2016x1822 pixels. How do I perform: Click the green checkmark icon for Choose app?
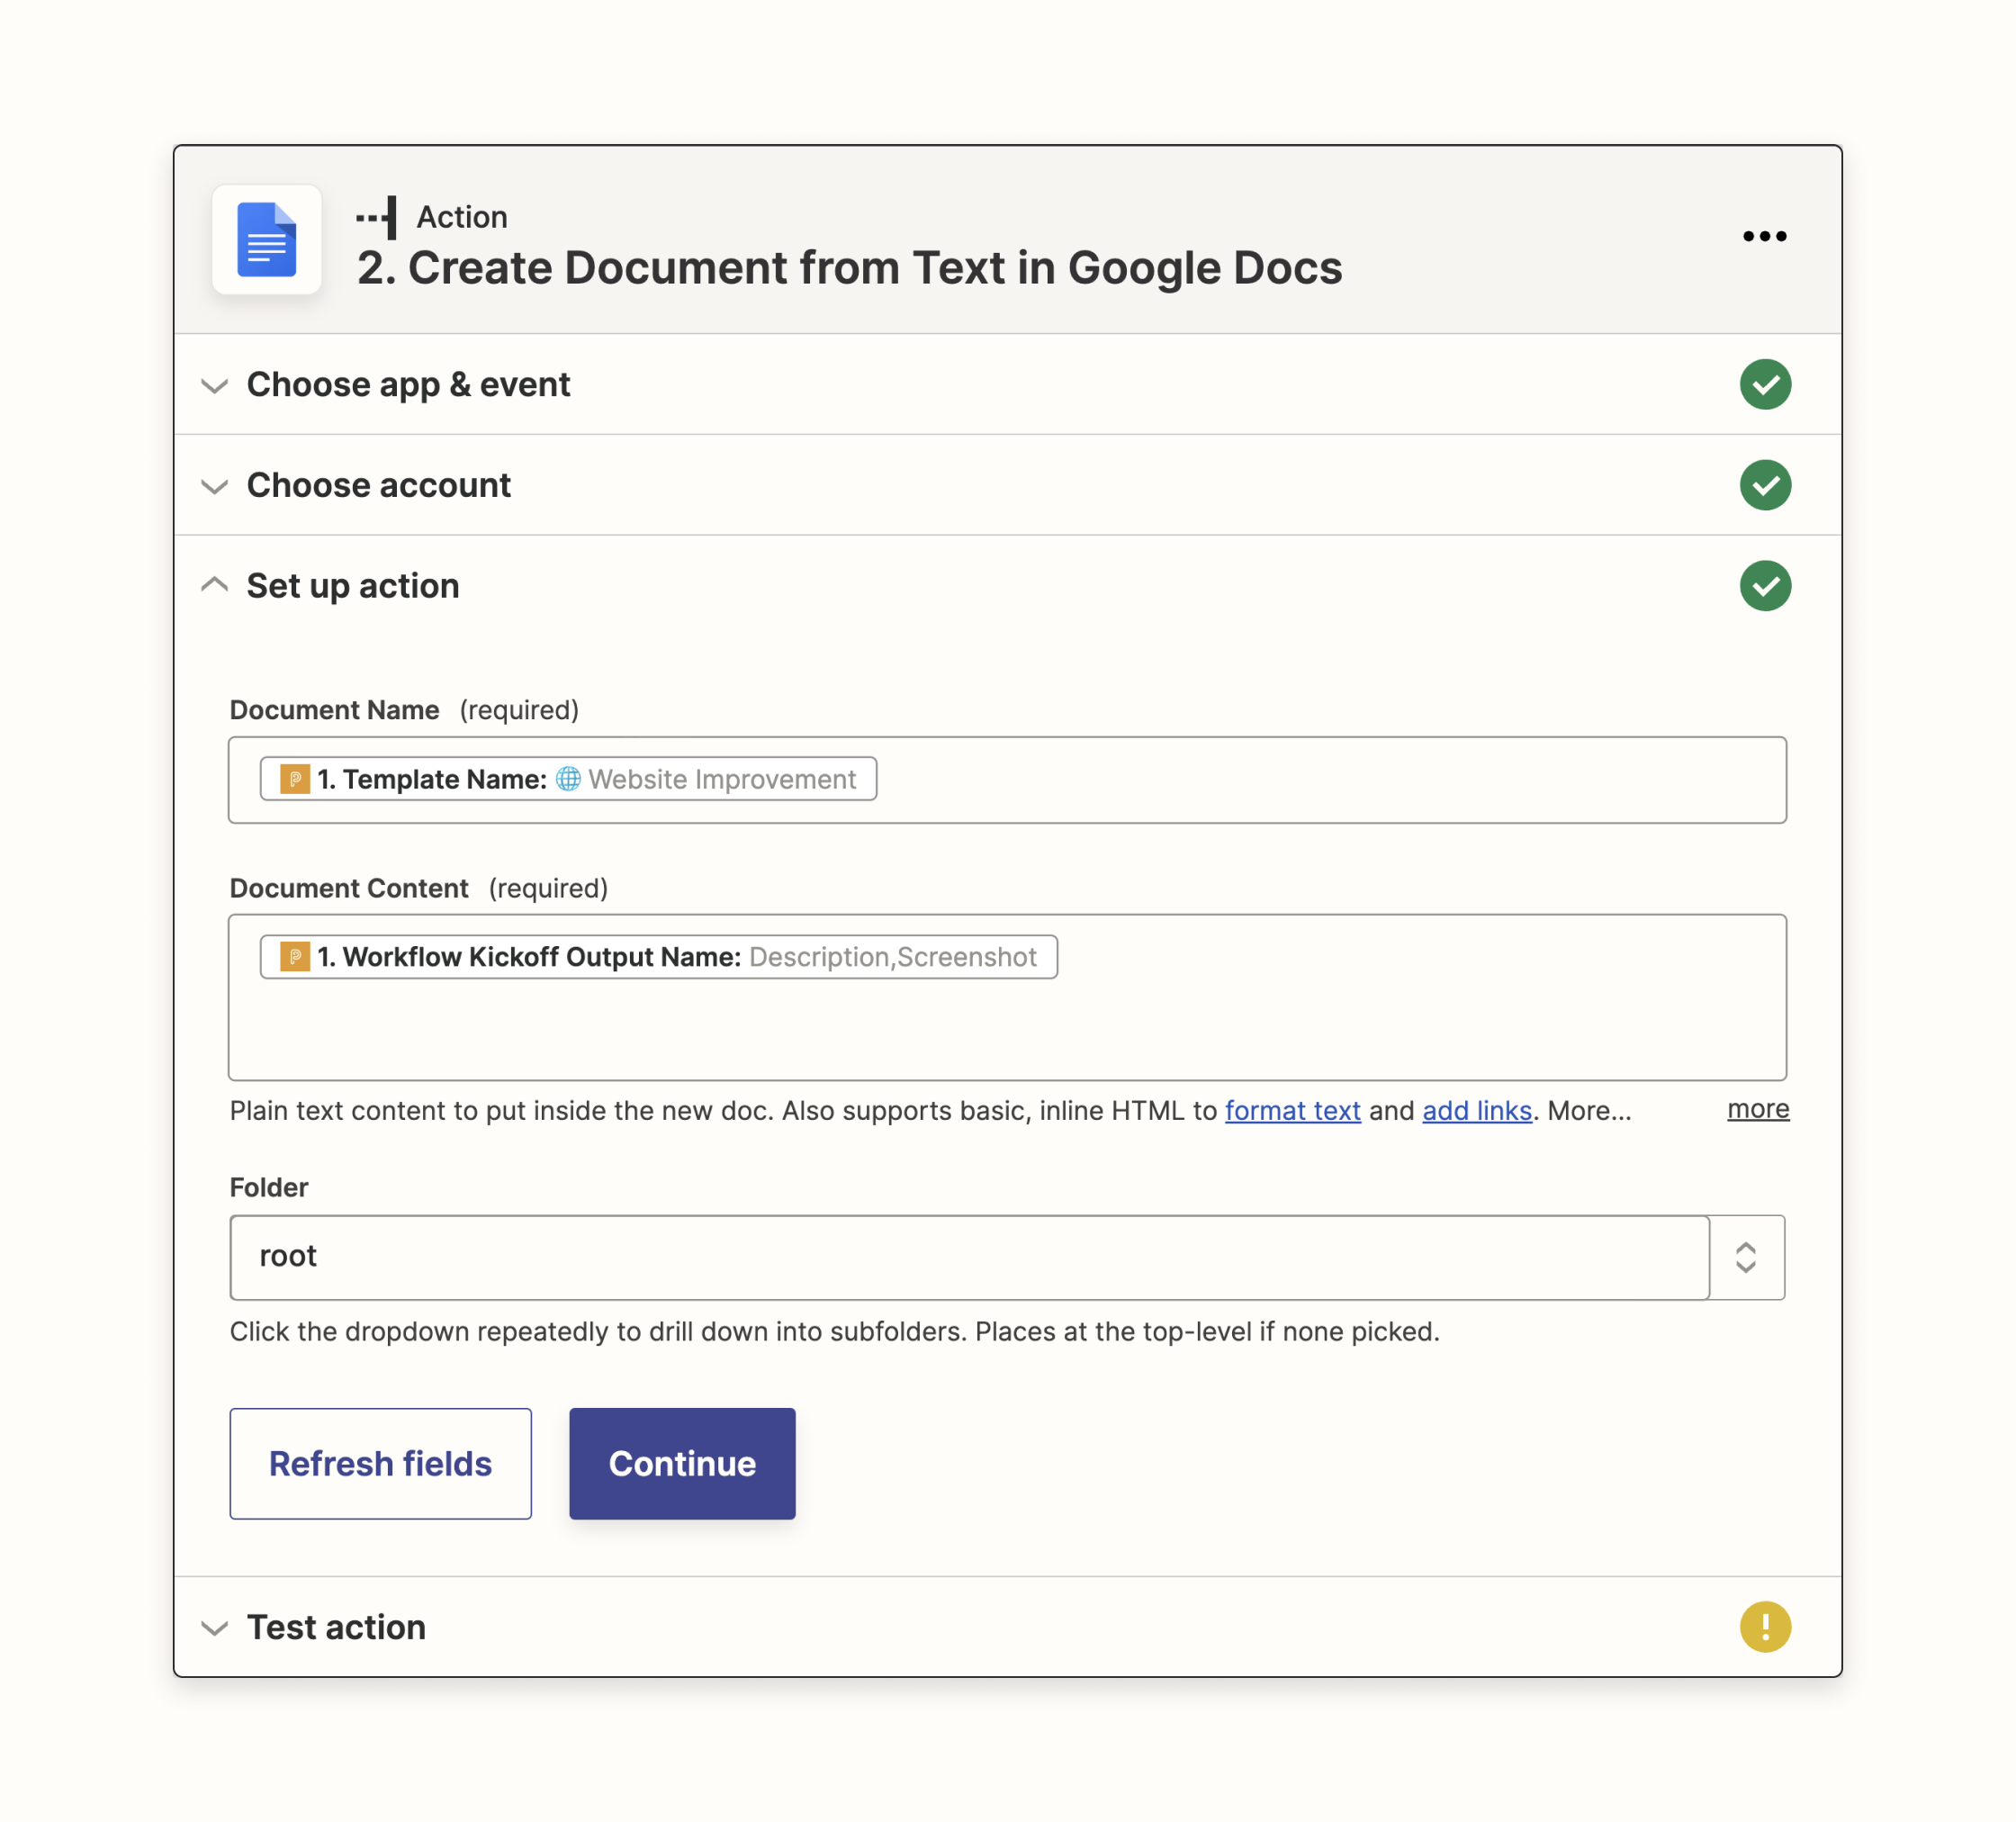(1765, 383)
